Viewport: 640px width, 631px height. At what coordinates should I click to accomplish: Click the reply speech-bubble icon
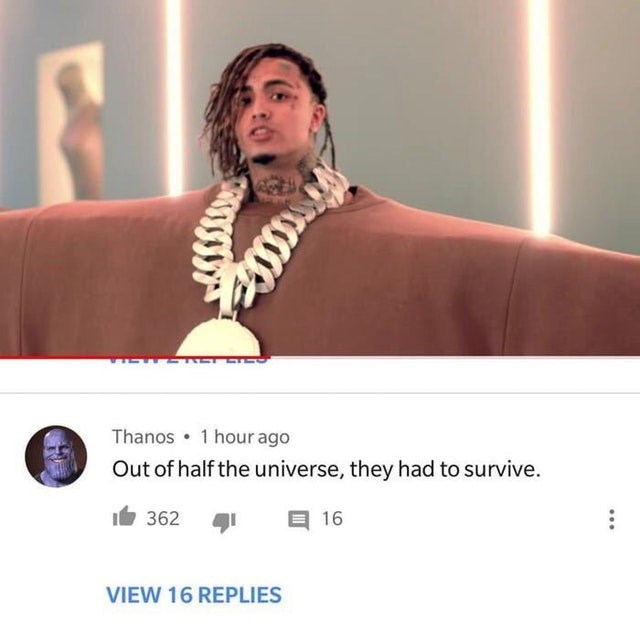point(299,520)
